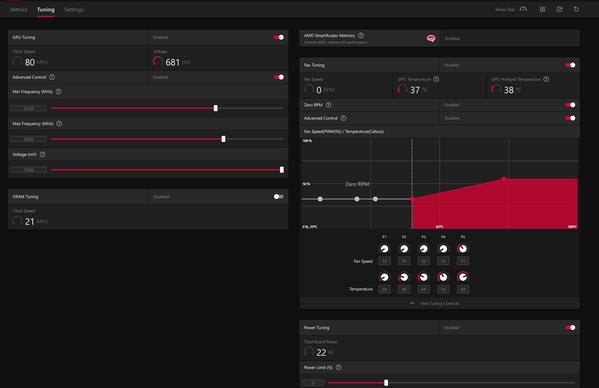This screenshot has height=388, width=599.
Task: Open help icon beside Min Frequency (MHz)
Action: 58,92
